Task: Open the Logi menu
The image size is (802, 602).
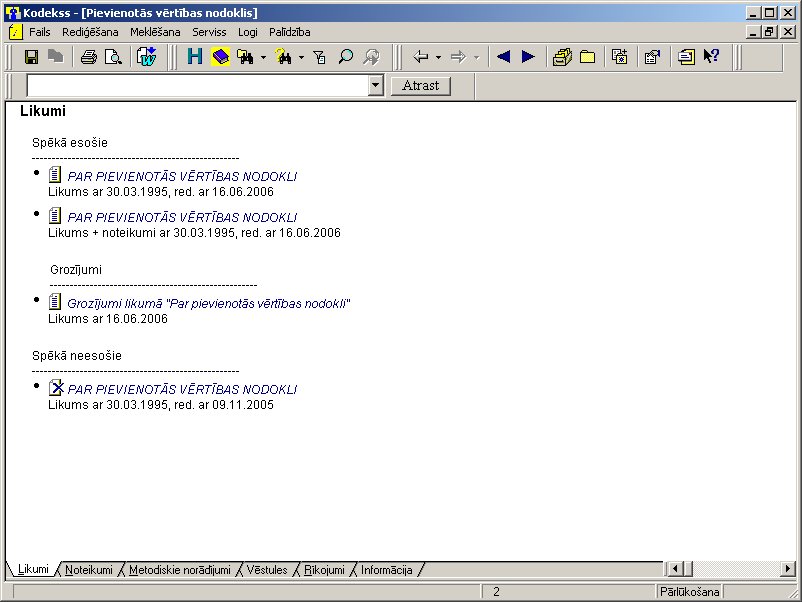Action: (248, 32)
